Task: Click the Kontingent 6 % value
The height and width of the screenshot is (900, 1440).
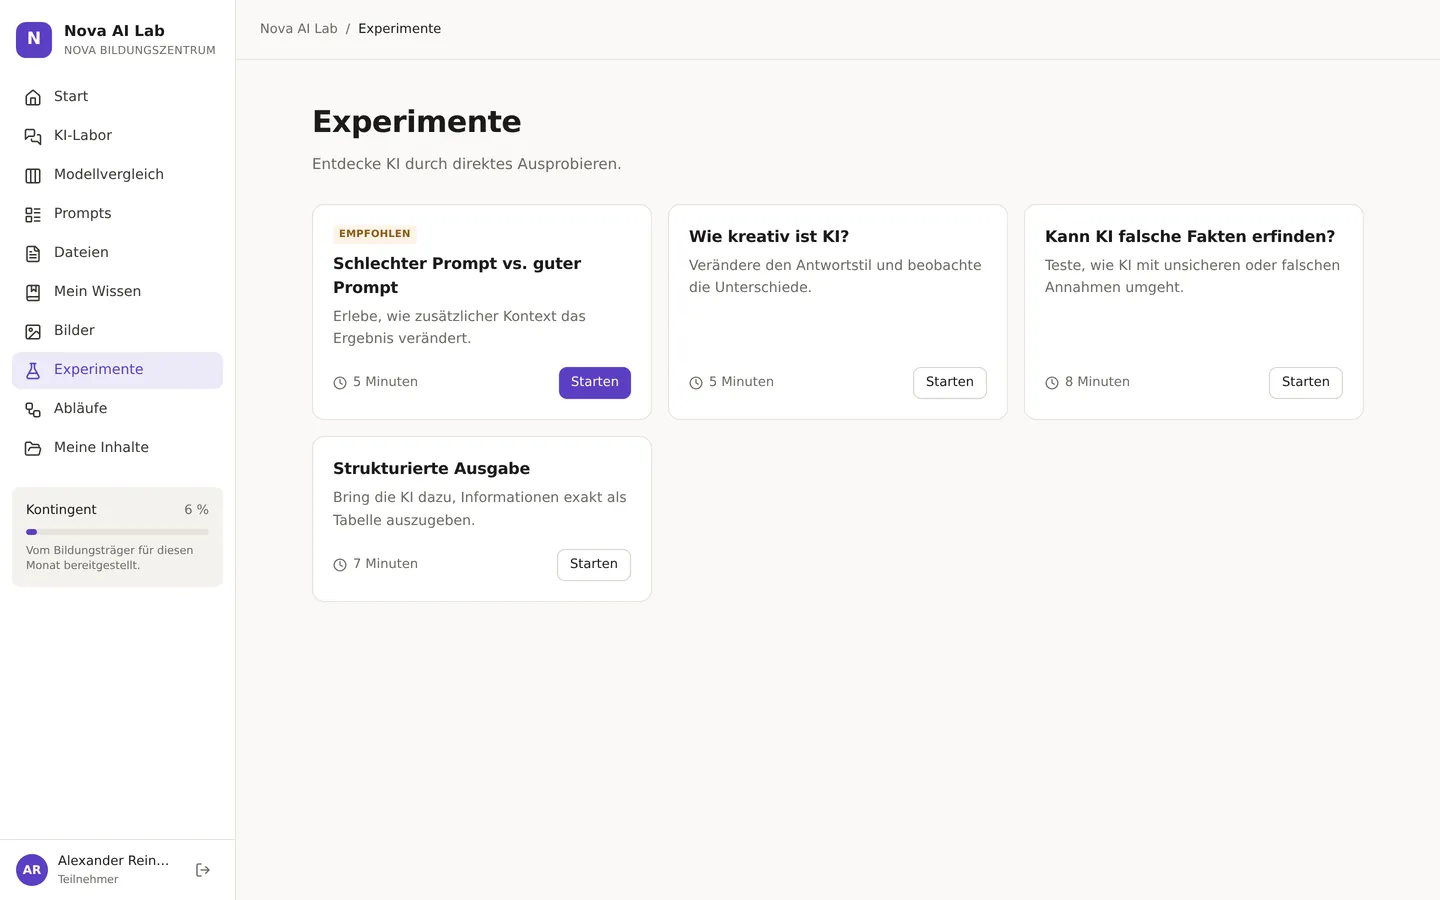Action: [x=196, y=510]
